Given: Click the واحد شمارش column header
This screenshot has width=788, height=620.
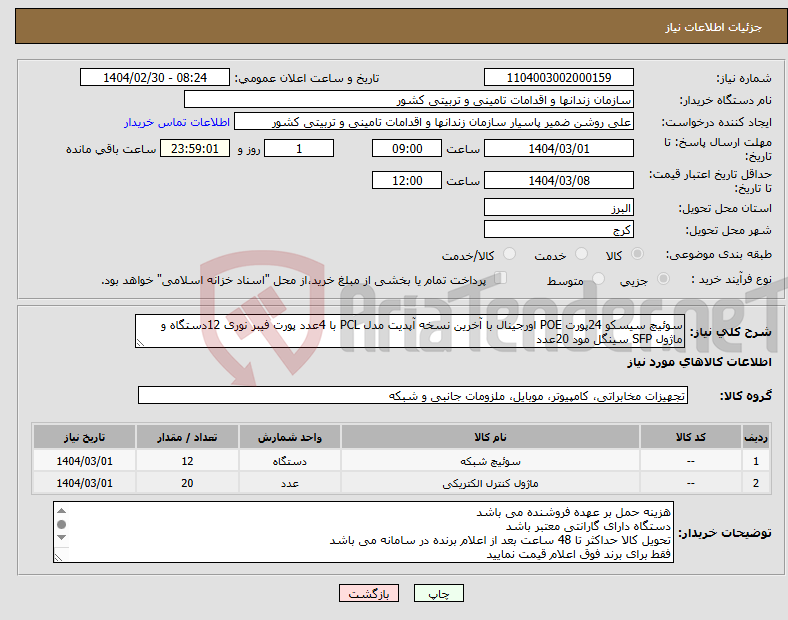Looking at the screenshot, I should click(289, 437).
